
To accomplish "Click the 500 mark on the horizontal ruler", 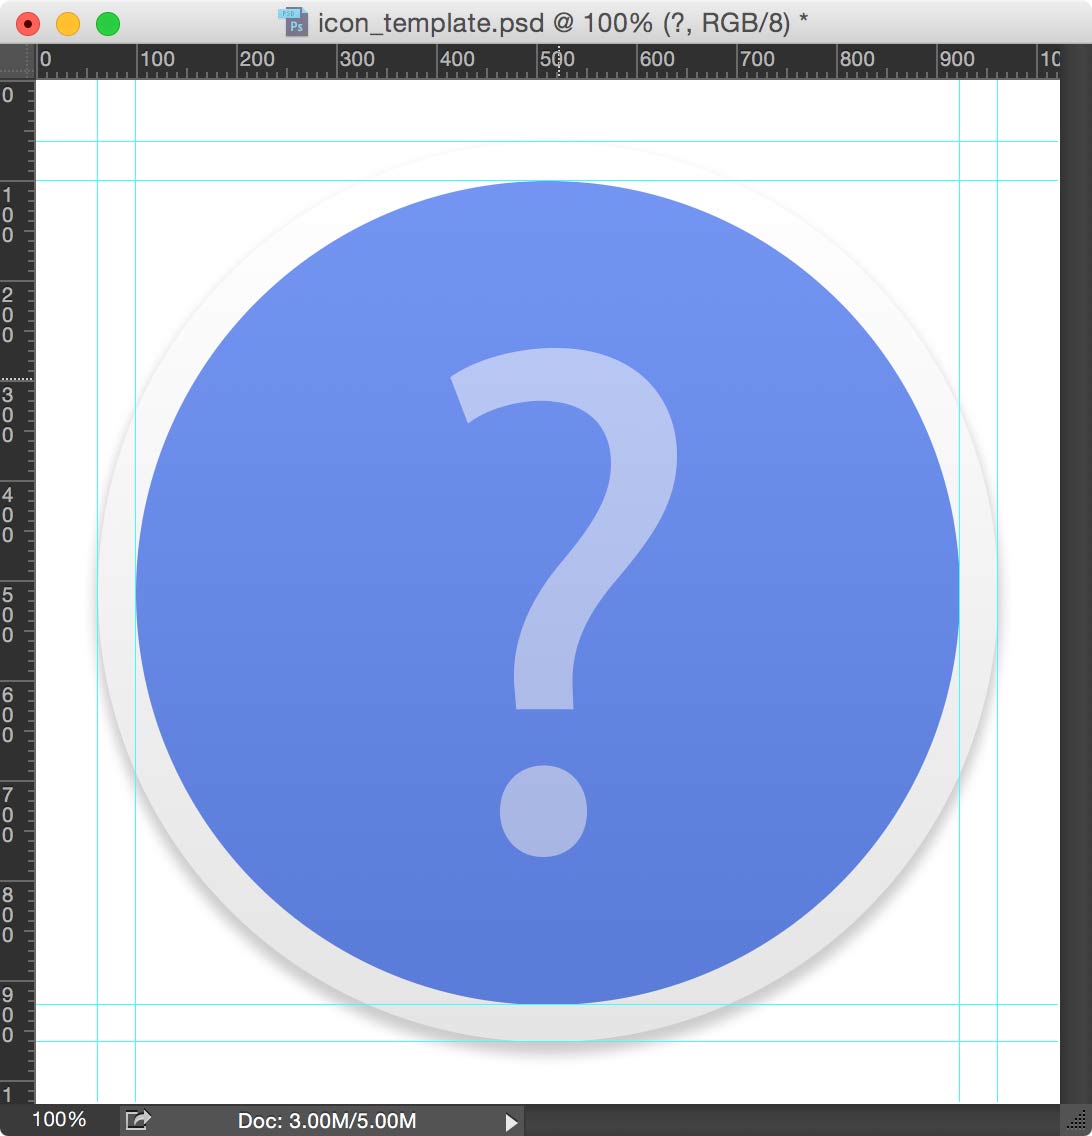I will [x=557, y=59].
